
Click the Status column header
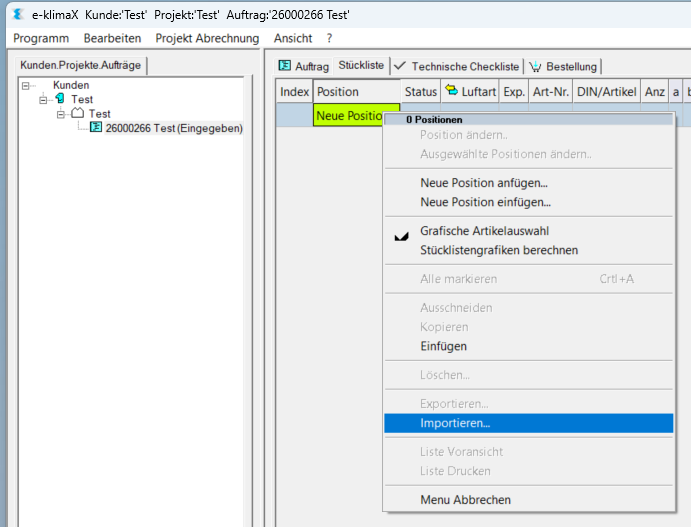point(420,92)
